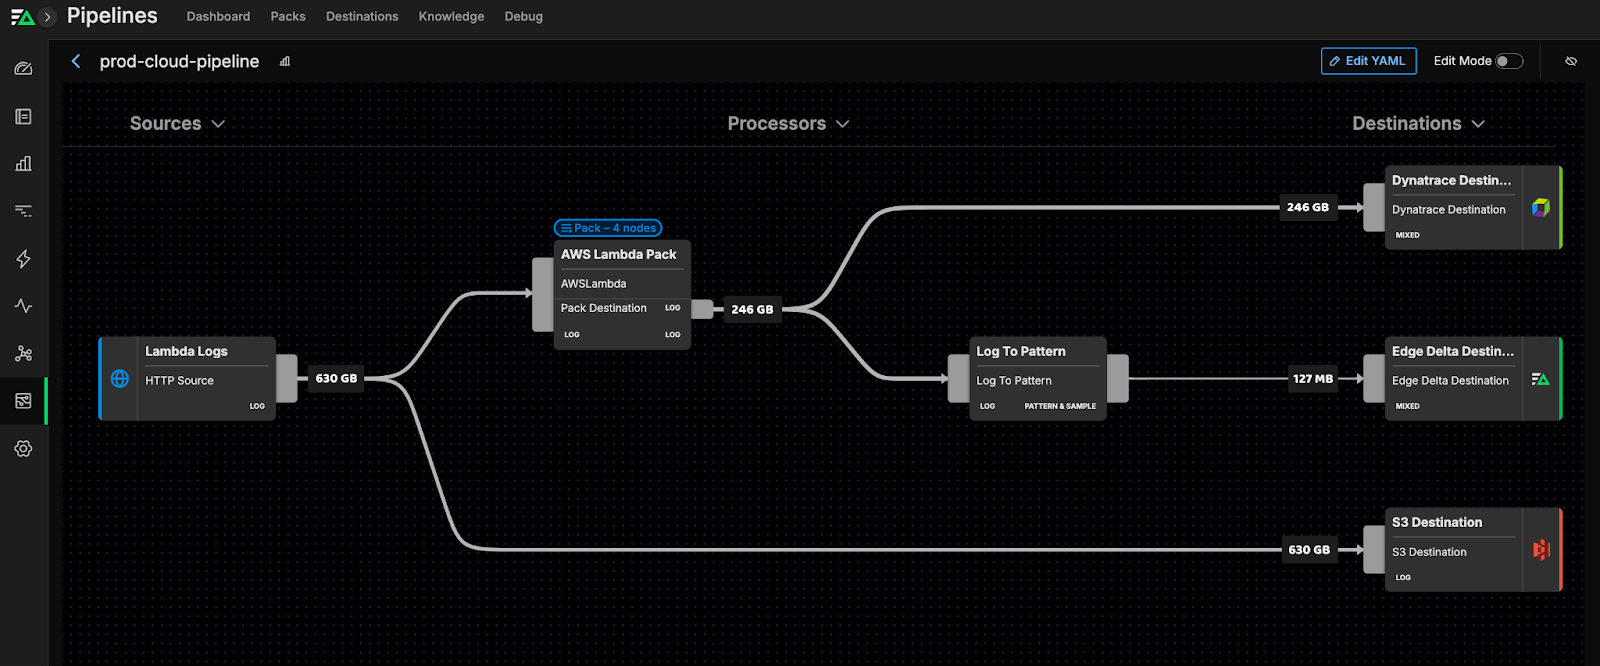Open the activity pulse sidebar icon

(x=23, y=306)
